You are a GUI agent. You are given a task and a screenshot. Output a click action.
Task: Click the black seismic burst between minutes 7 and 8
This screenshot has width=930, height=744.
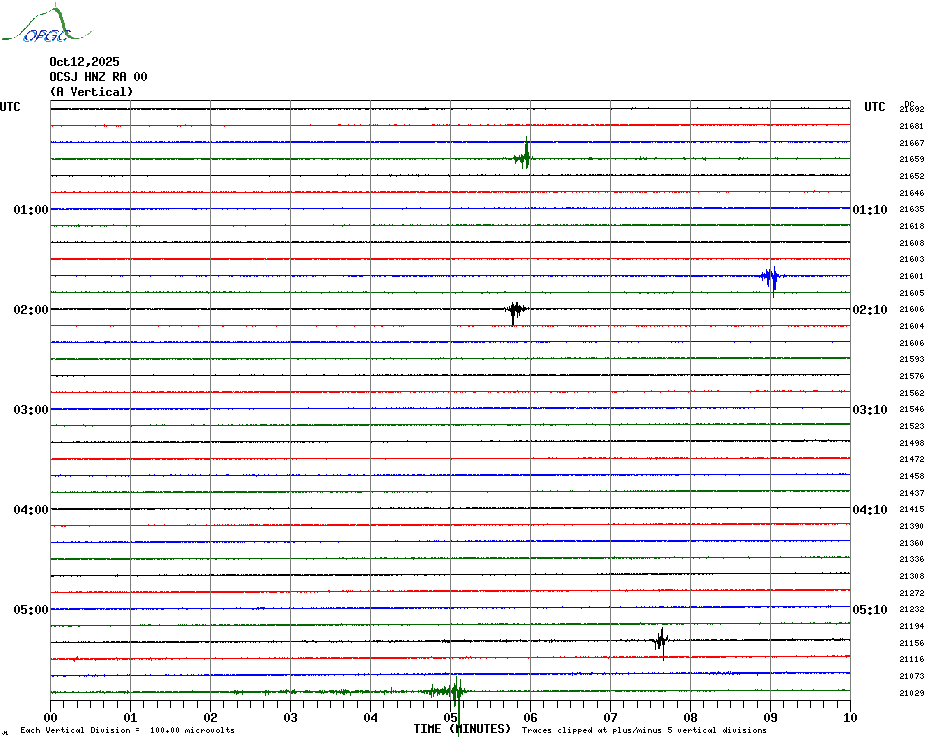tap(660, 641)
